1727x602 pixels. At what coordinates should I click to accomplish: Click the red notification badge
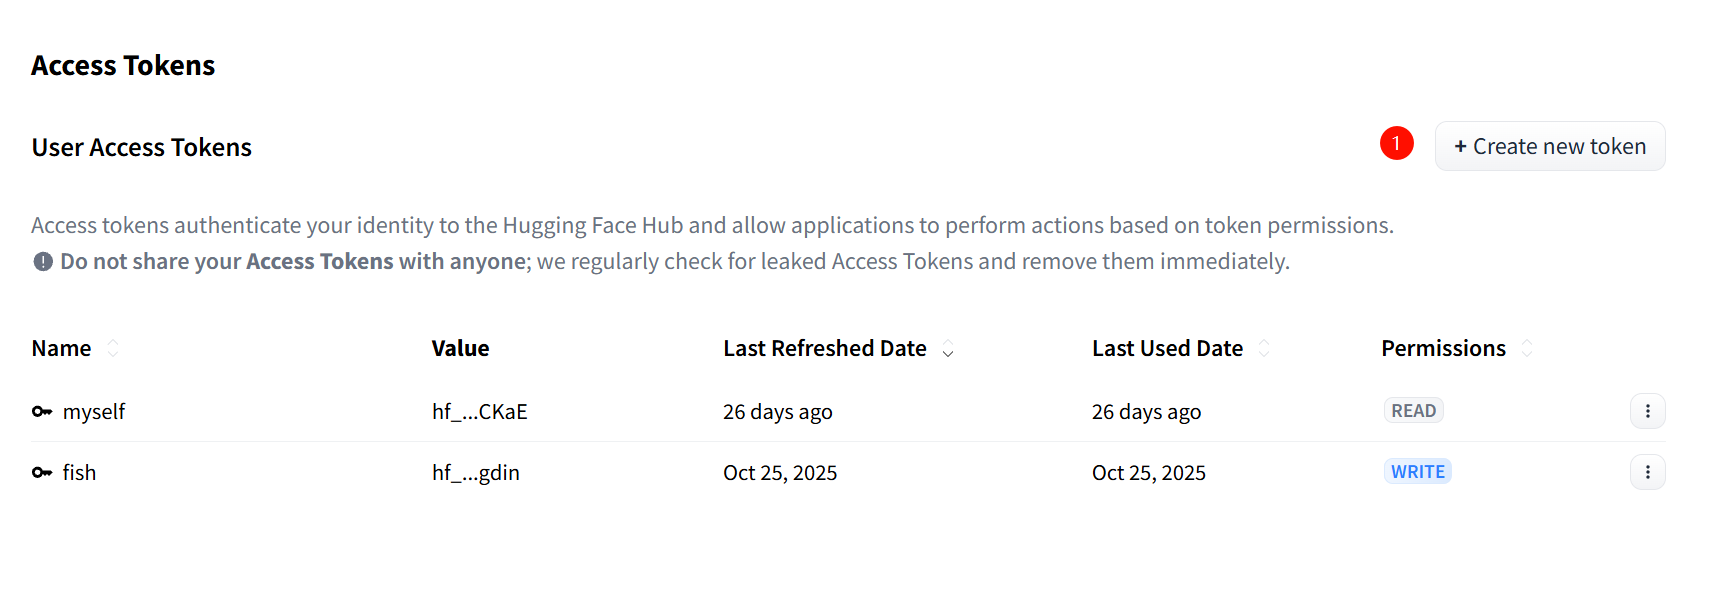click(1396, 143)
